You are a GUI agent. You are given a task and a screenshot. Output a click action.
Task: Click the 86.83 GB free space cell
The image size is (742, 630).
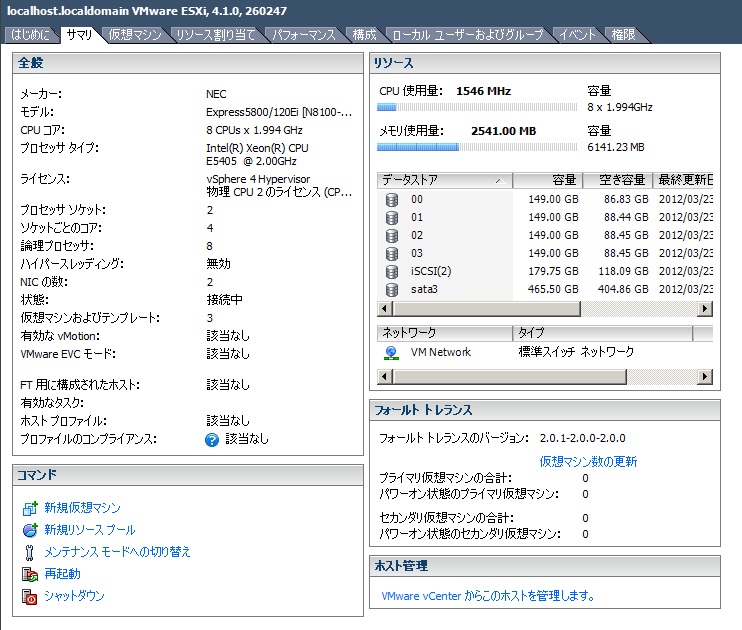(x=626, y=199)
